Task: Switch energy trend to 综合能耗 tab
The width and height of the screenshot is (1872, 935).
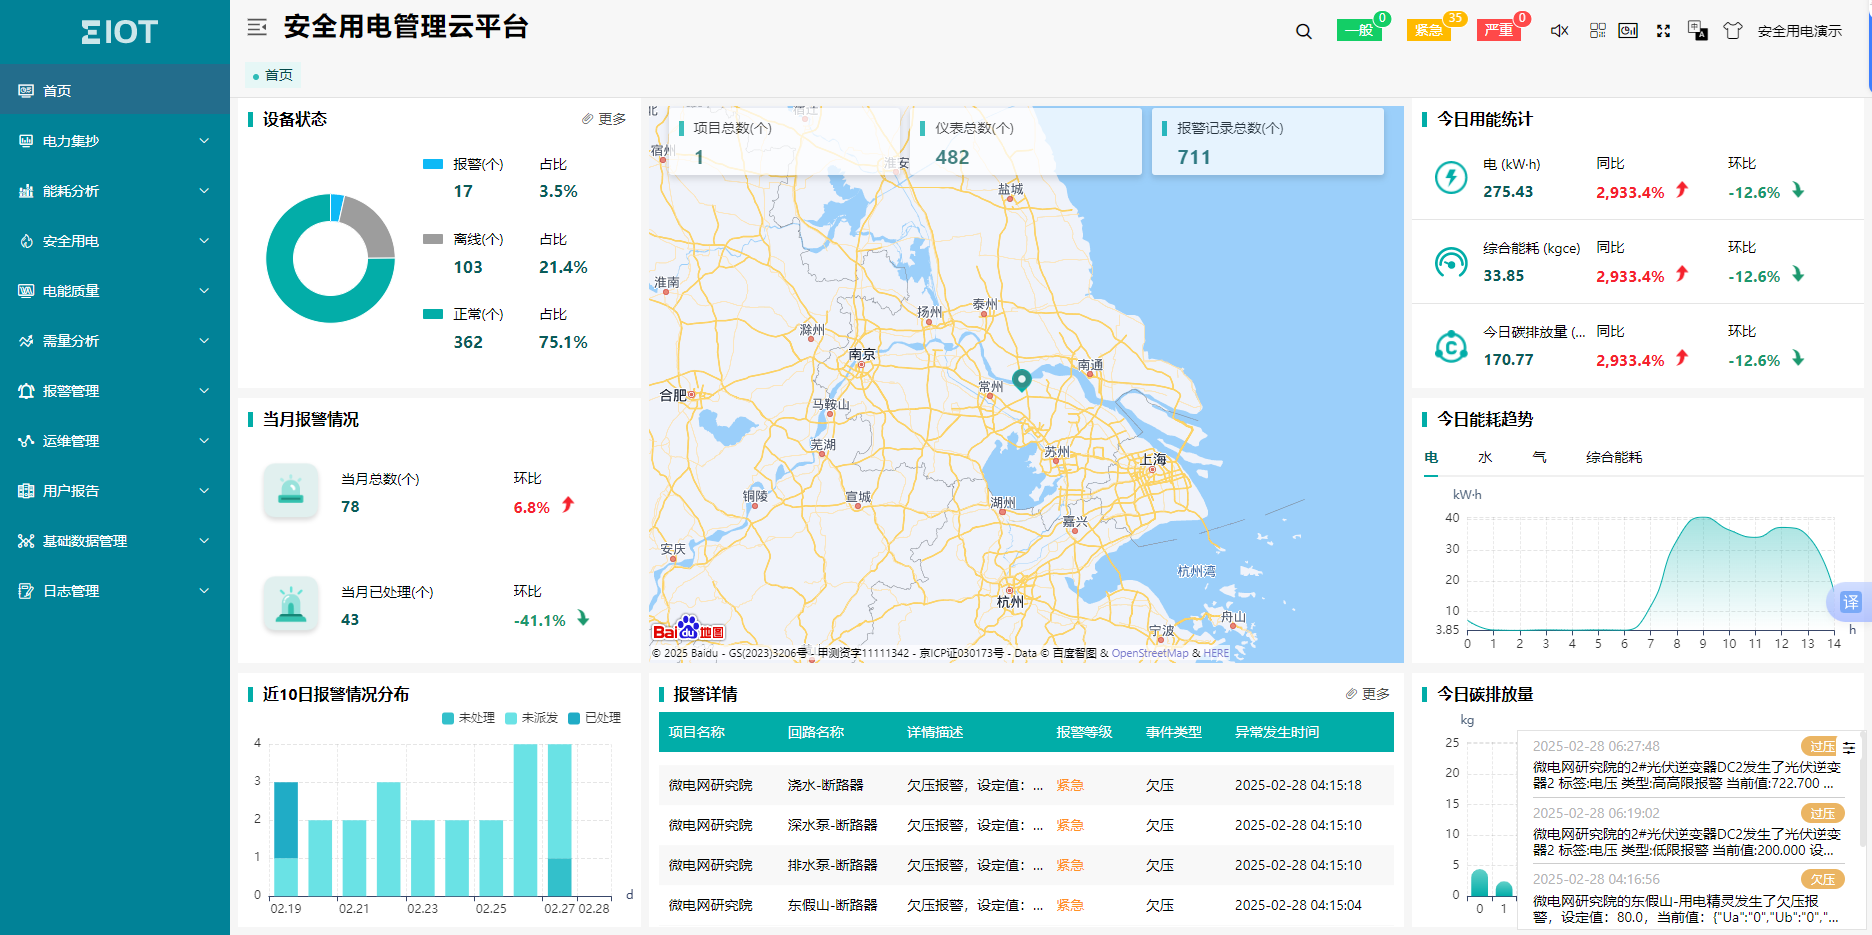Action: [x=1614, y=457]
